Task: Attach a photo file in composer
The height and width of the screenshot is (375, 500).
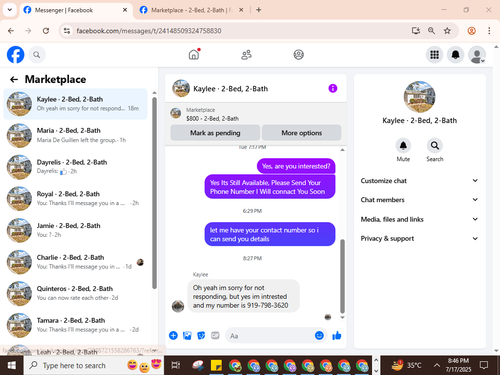Action: pyautogui.click(x=187, y=335)
